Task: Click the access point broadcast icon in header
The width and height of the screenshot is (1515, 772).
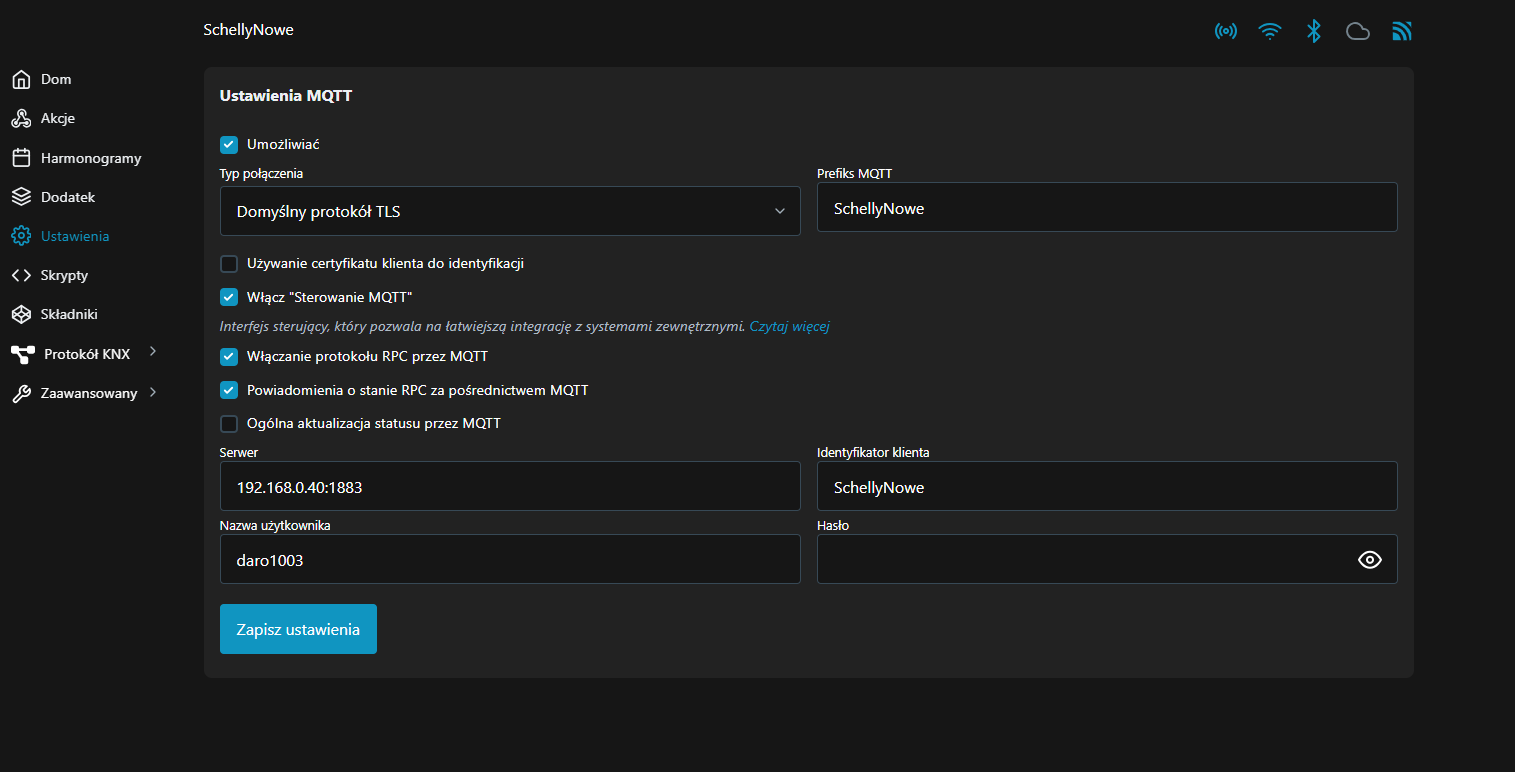Action: [1225, 31]
